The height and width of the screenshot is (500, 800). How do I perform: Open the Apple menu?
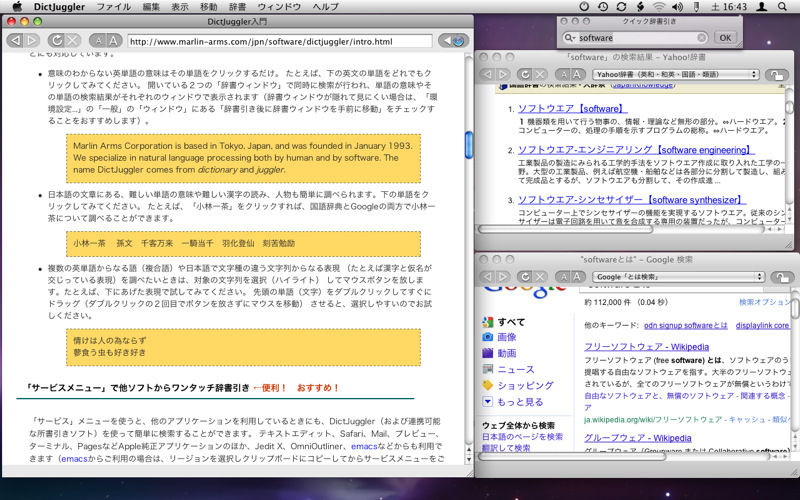click(x=17, y=6)
